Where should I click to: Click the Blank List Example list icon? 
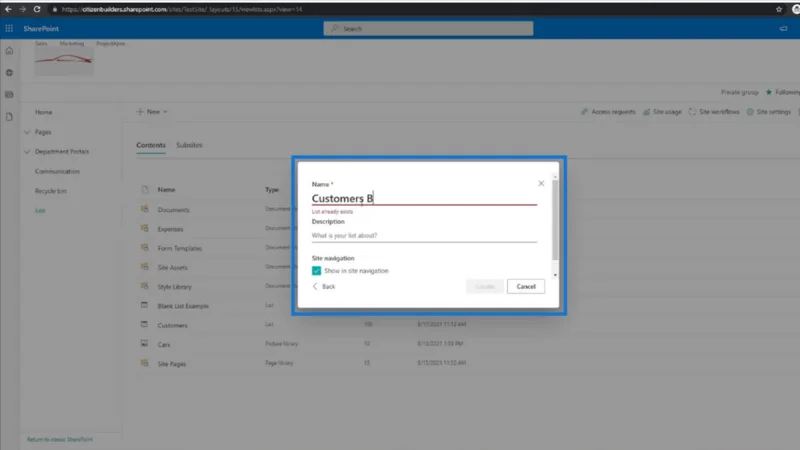click(144, 305)
